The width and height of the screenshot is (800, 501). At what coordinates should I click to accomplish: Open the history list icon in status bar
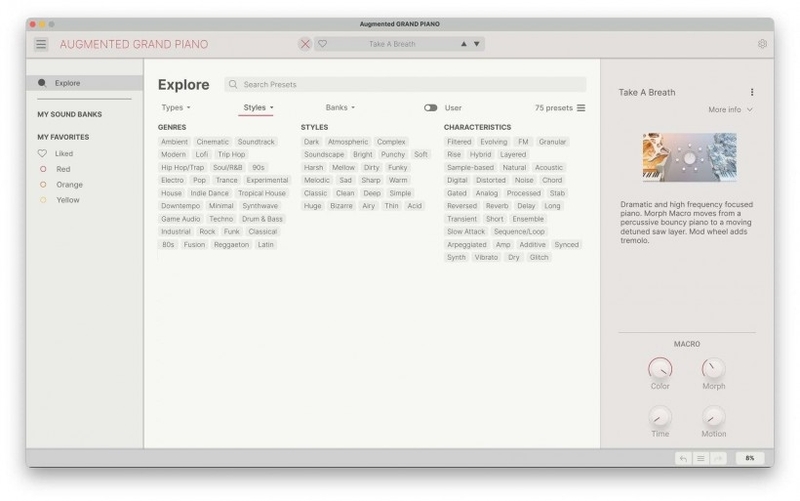[701, 459]
